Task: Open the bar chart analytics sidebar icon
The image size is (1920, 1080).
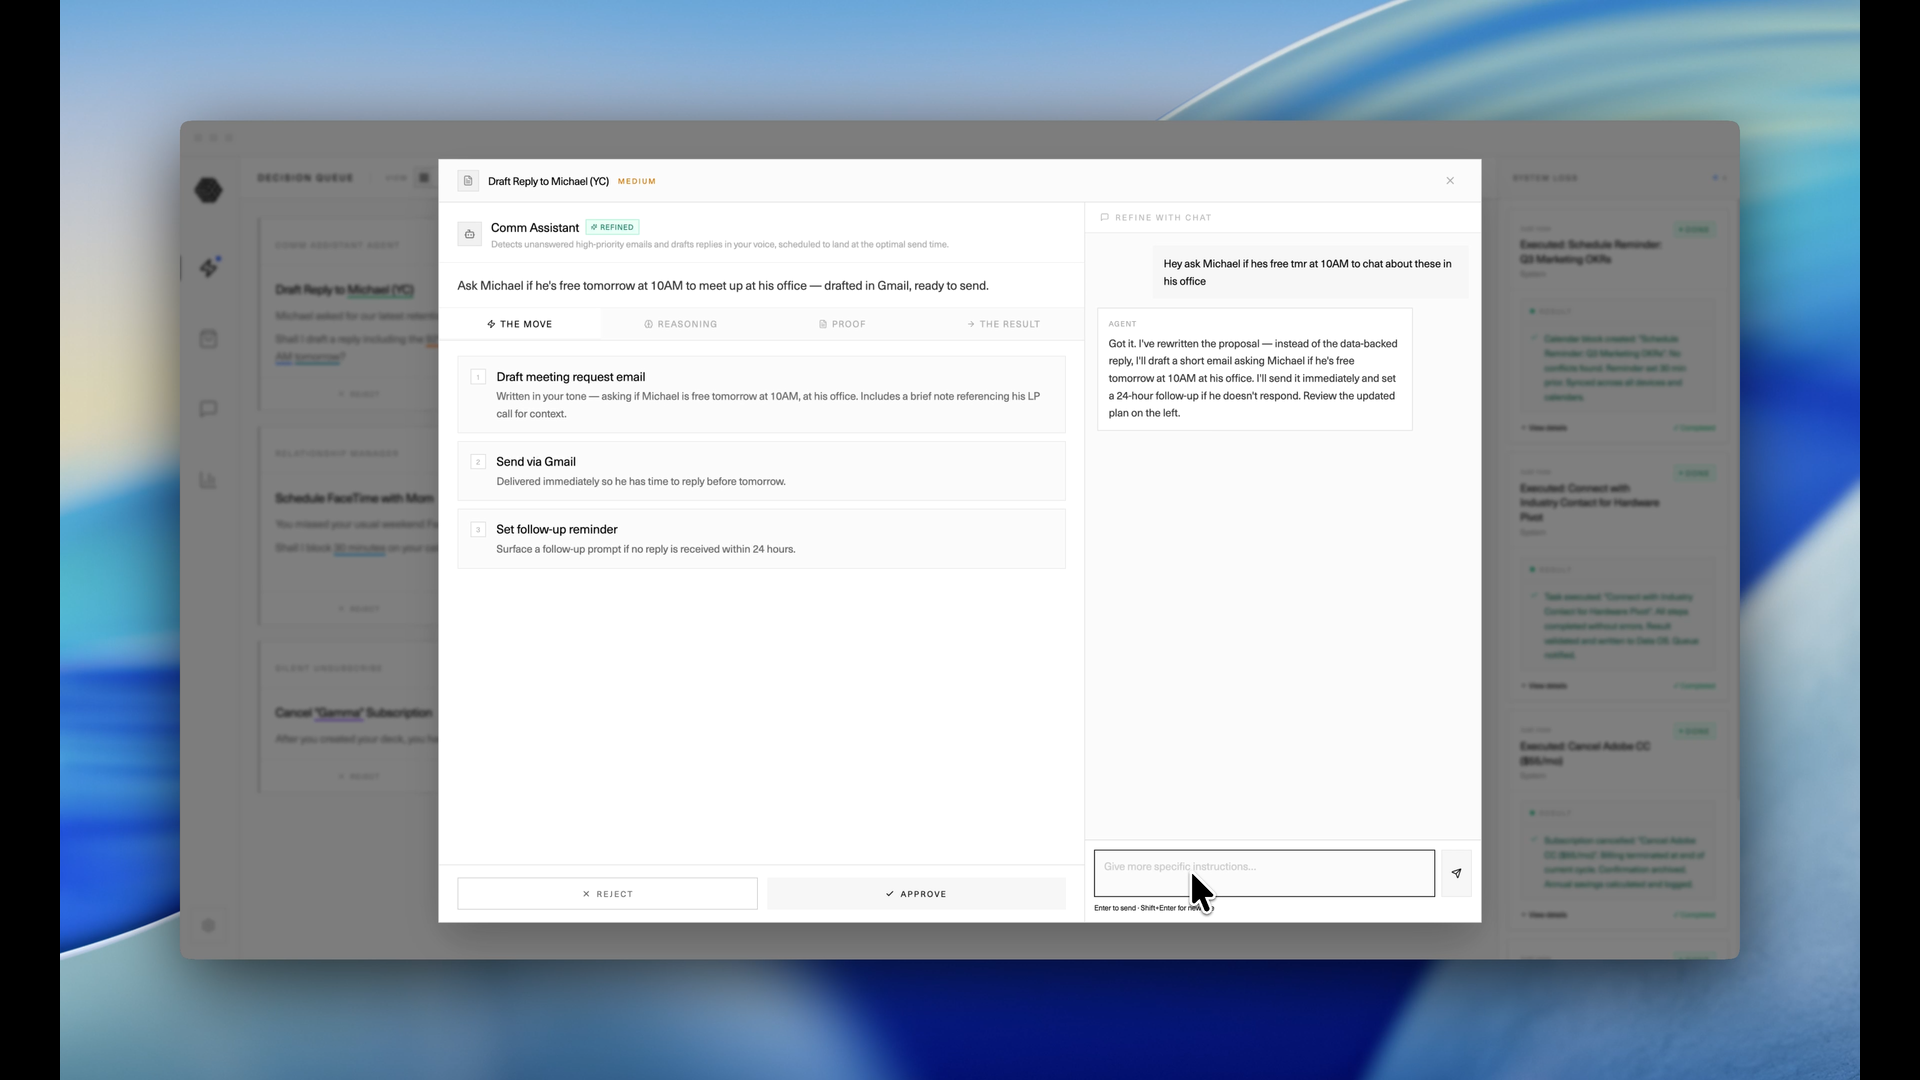Action: click(208, 481)
